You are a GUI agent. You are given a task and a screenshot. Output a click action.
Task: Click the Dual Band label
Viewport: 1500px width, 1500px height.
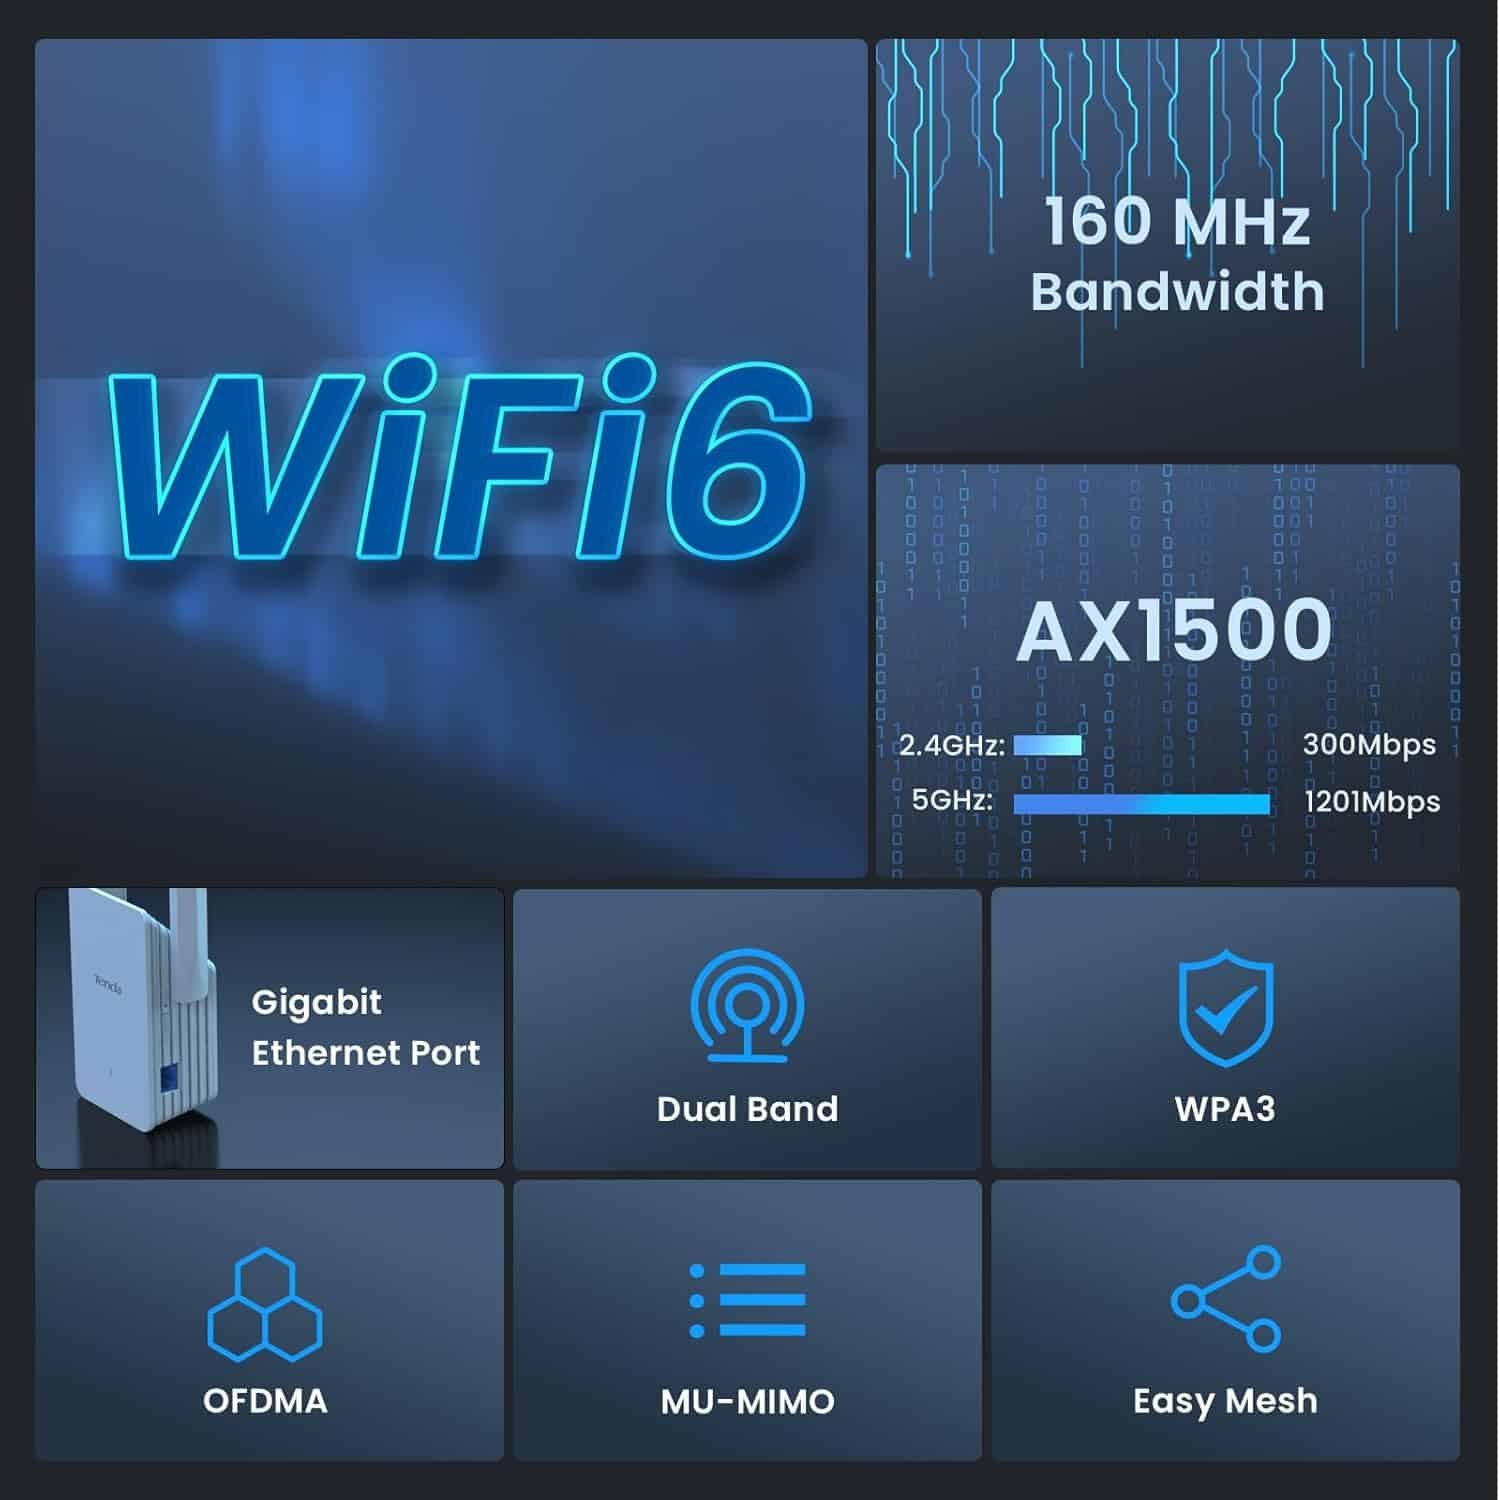pos(747,1109)
